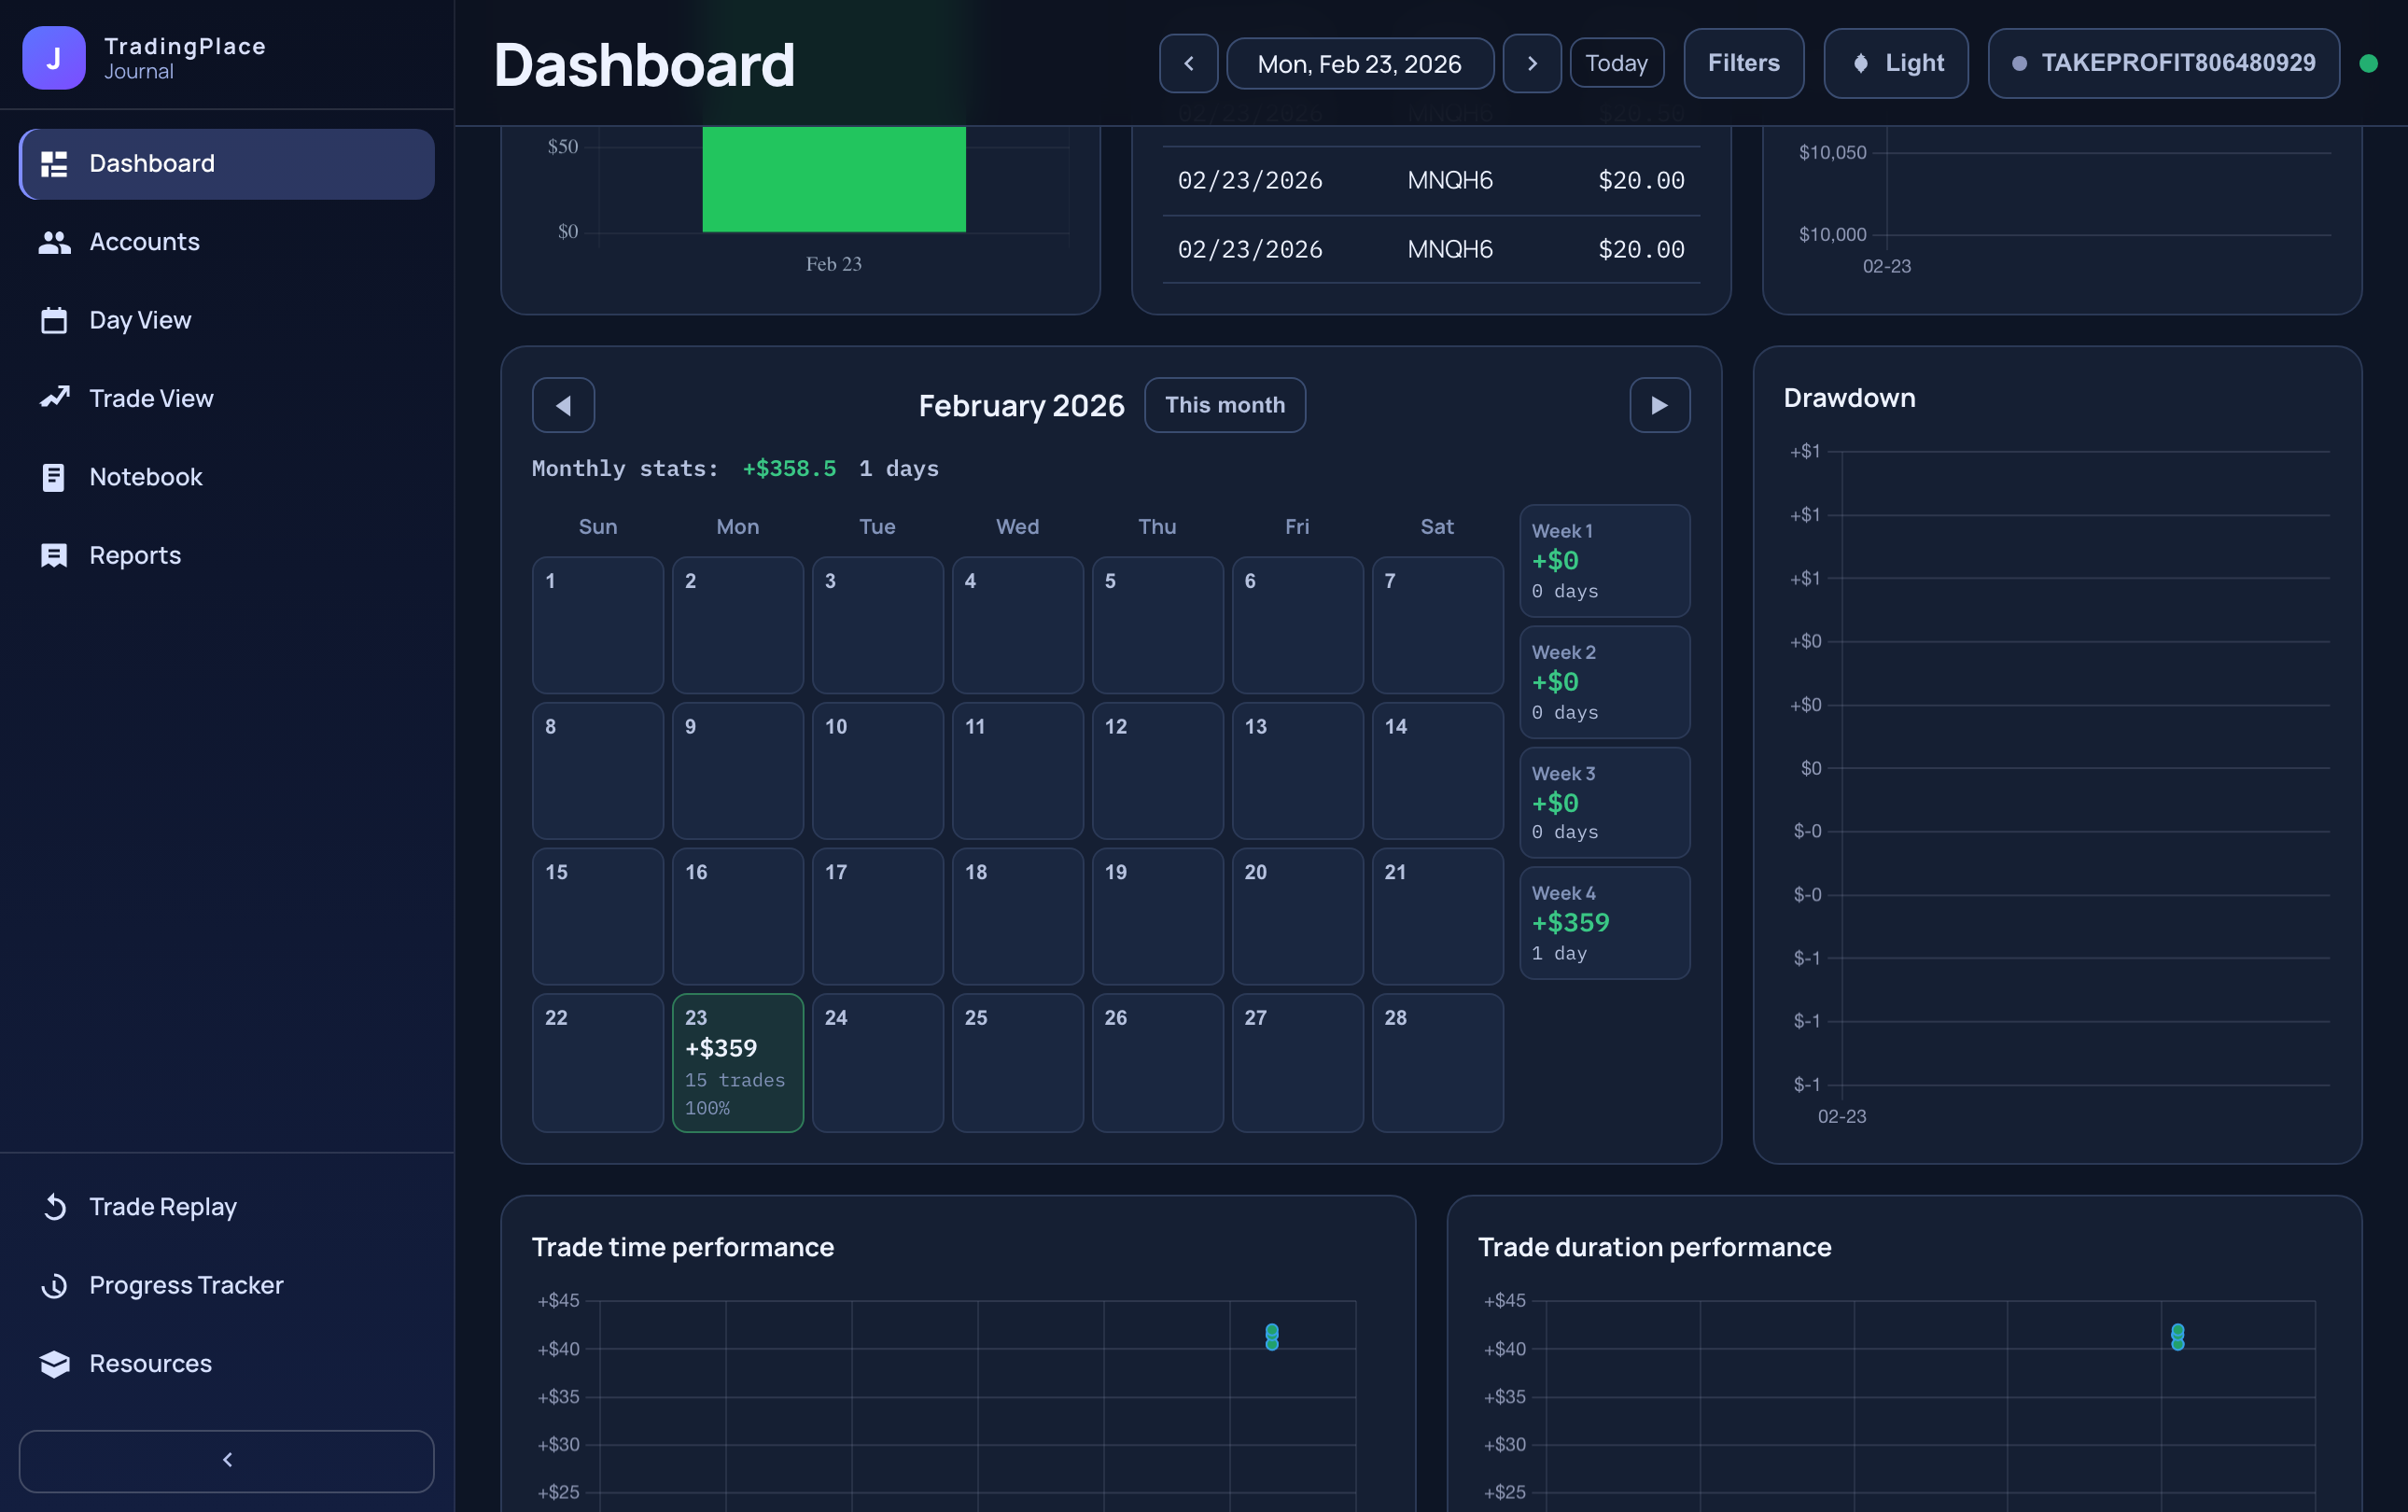The height and width of the screenshot is (1512, 2408).
Task: Open Day View via calendar icon
Action: point(54,320)
